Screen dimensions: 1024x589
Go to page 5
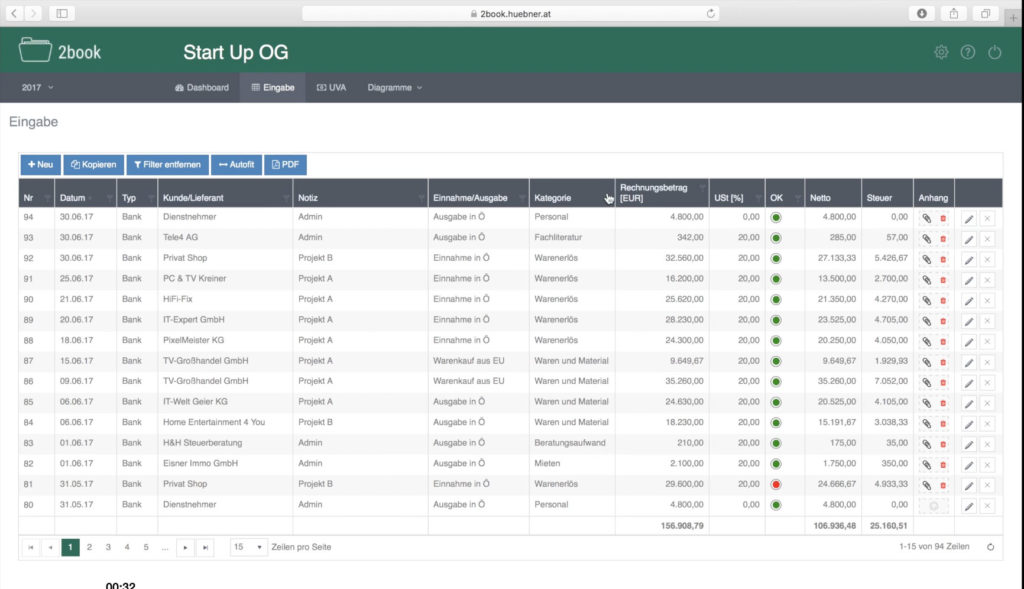[146, 547]
